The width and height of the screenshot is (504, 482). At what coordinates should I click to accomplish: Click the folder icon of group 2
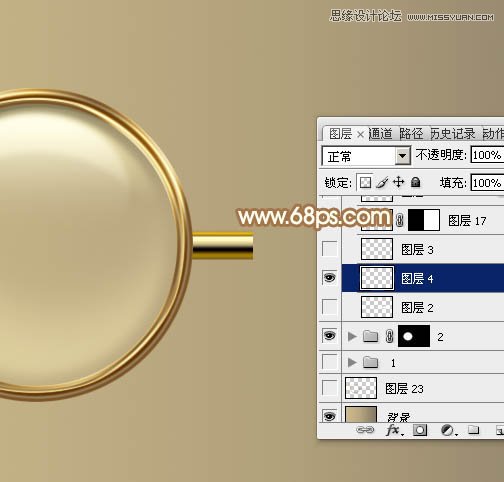(370, 336)
